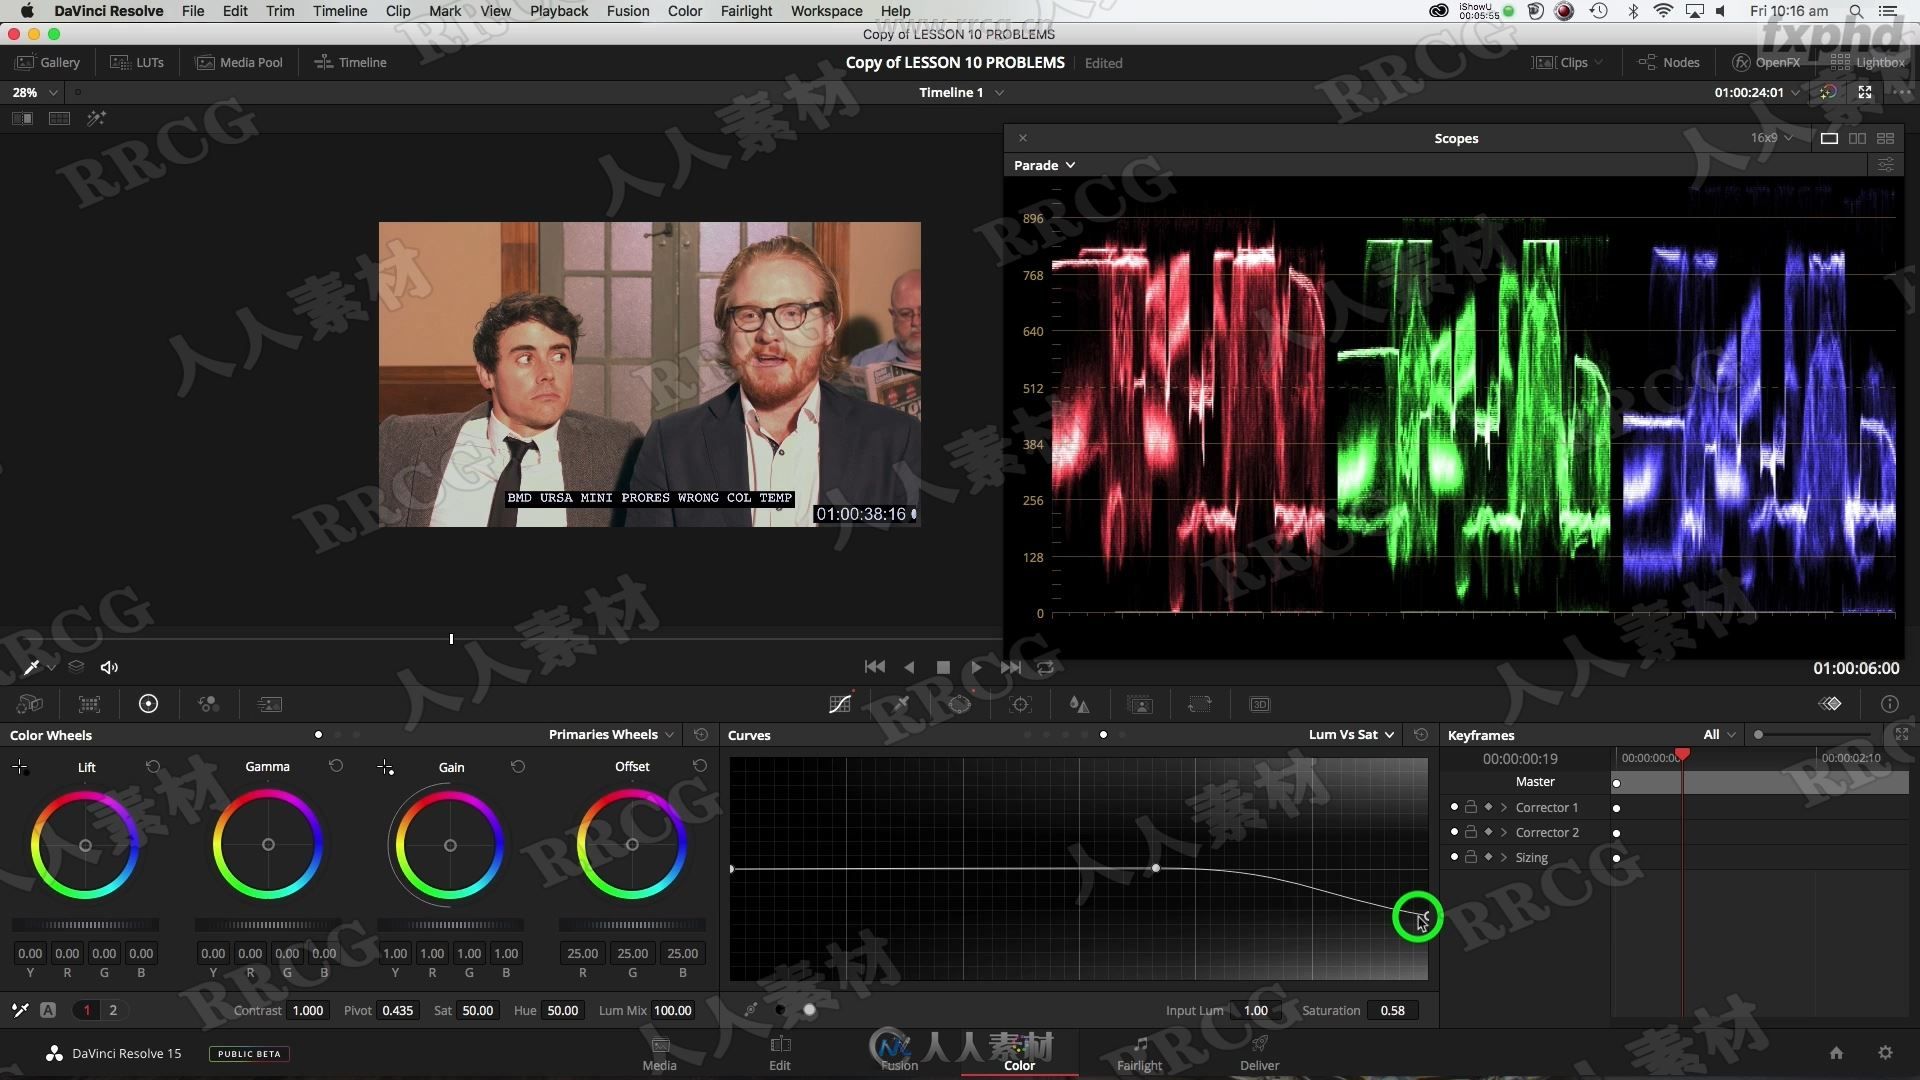Select the Curves palette icon
This screenshot has height=1080, width=1920.
point(840,704)
